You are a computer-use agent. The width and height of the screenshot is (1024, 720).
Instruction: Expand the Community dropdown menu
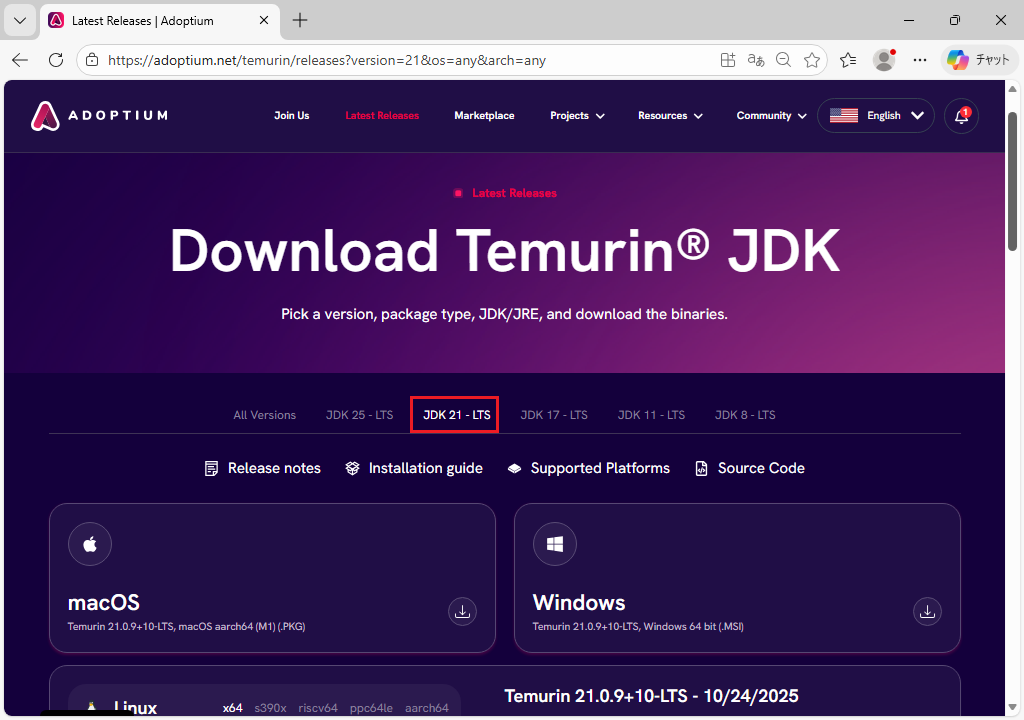point(770,116)
